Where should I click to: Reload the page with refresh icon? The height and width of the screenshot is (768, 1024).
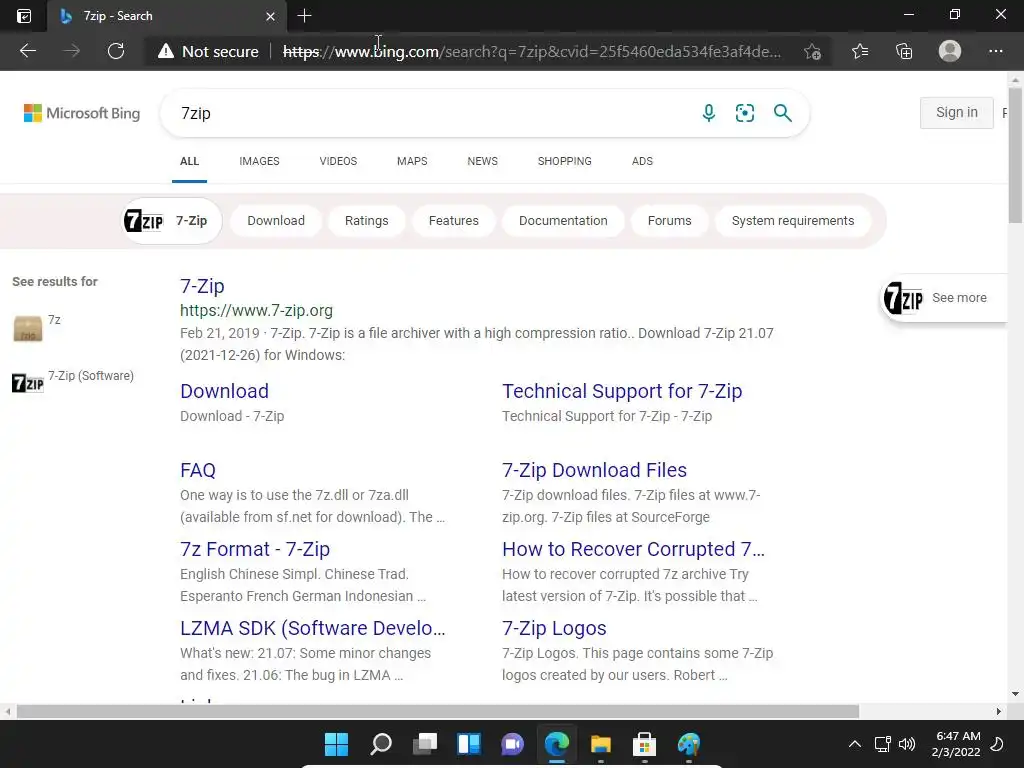116,51
